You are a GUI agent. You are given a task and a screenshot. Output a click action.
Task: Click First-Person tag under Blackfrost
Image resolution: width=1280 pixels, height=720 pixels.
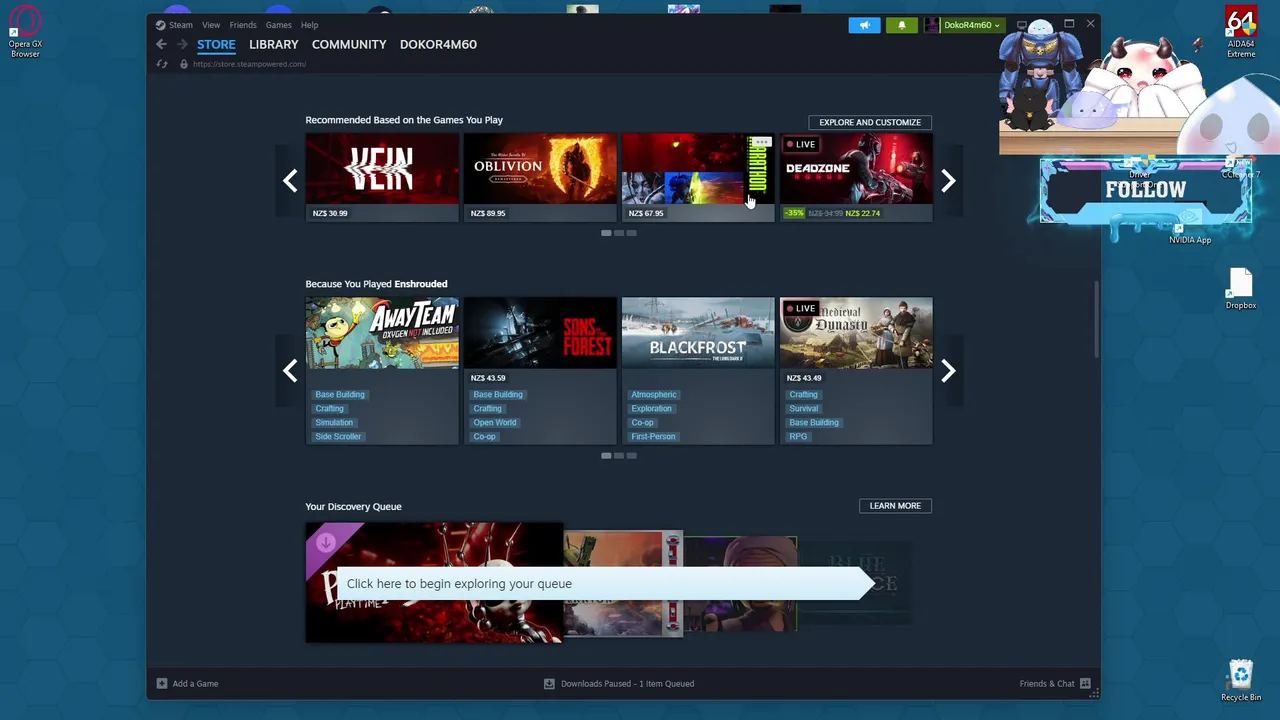coord(653,437)
